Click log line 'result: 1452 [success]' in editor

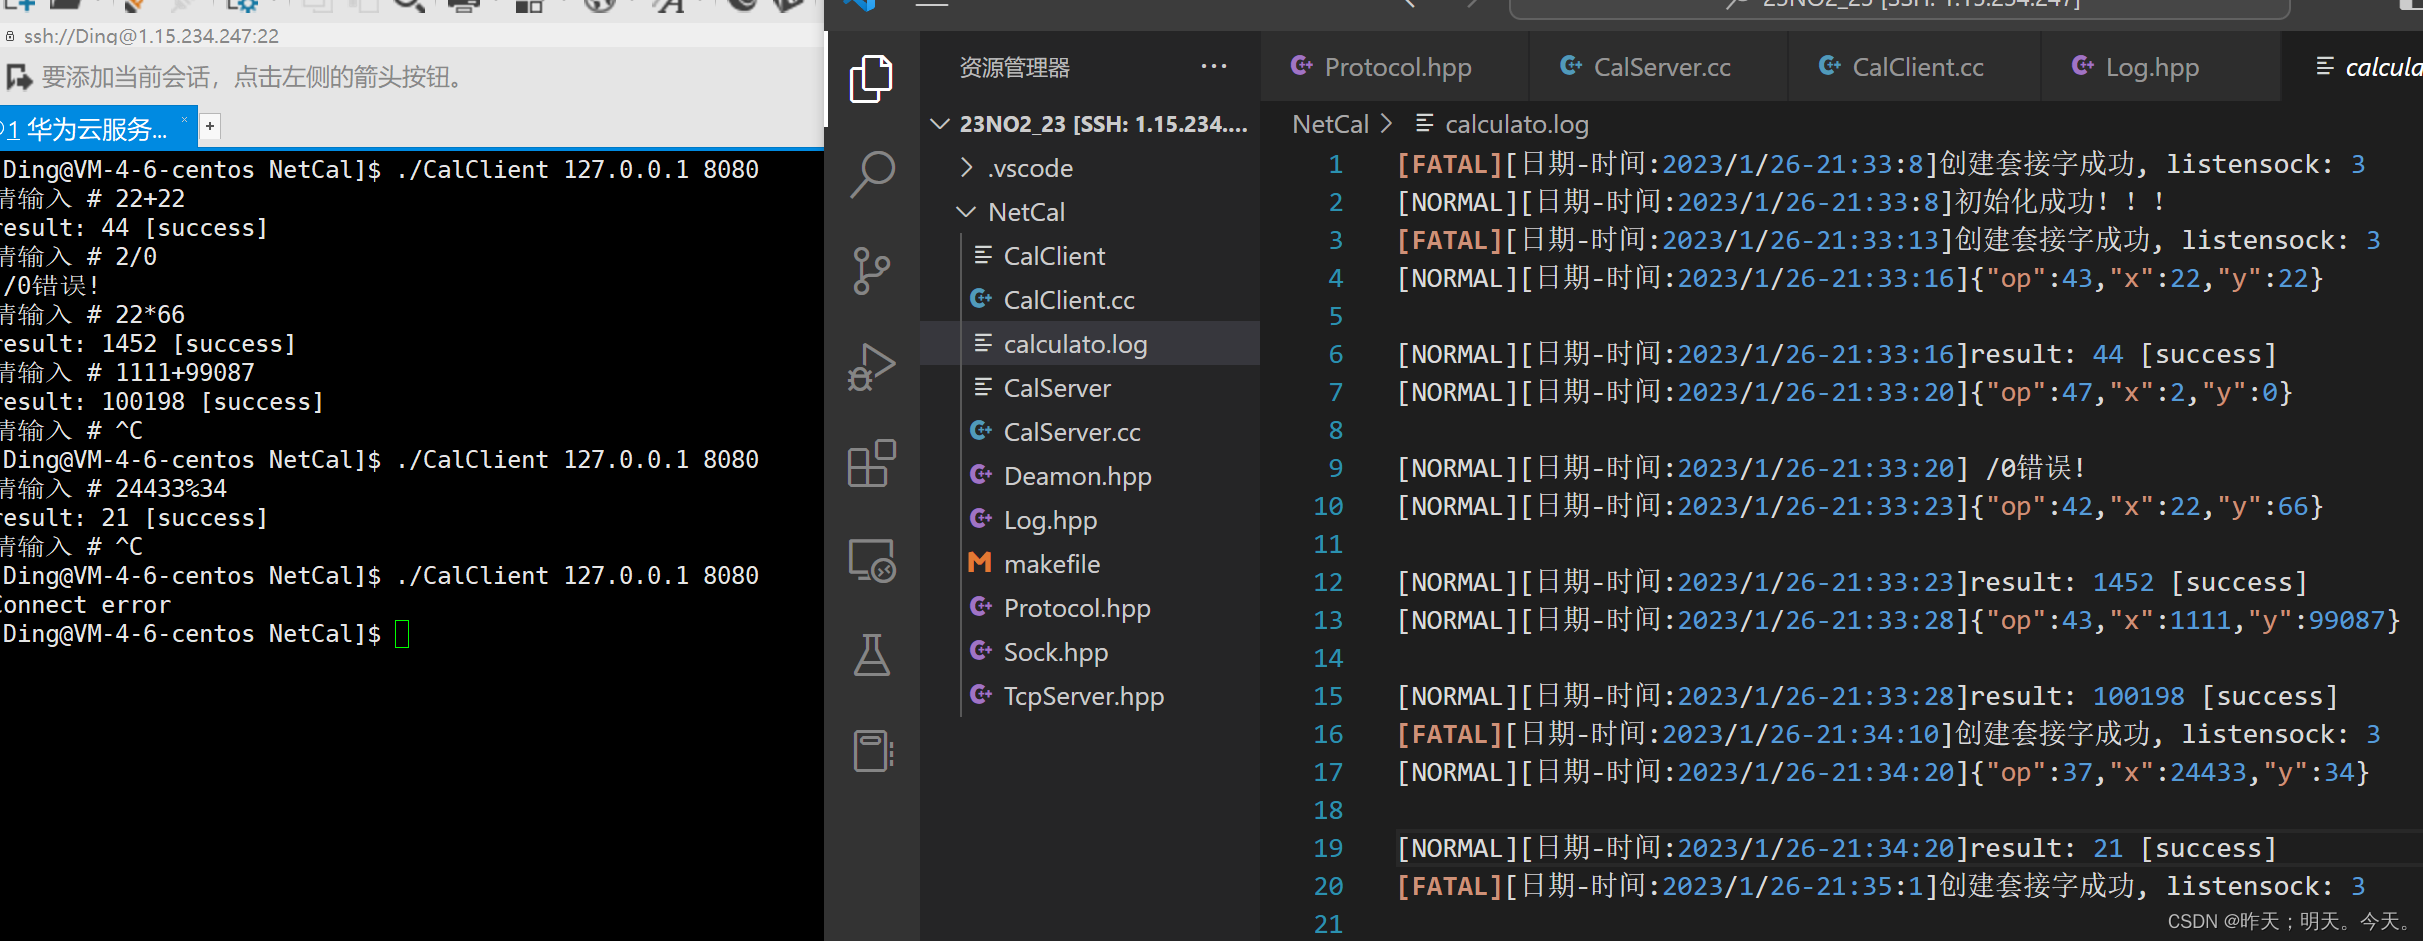coord(1852,582)
